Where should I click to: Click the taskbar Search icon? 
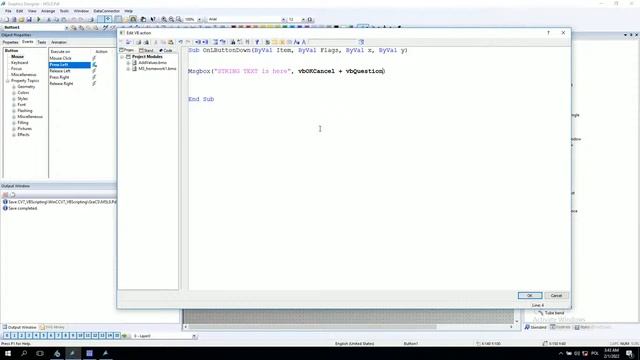[24, 353]
